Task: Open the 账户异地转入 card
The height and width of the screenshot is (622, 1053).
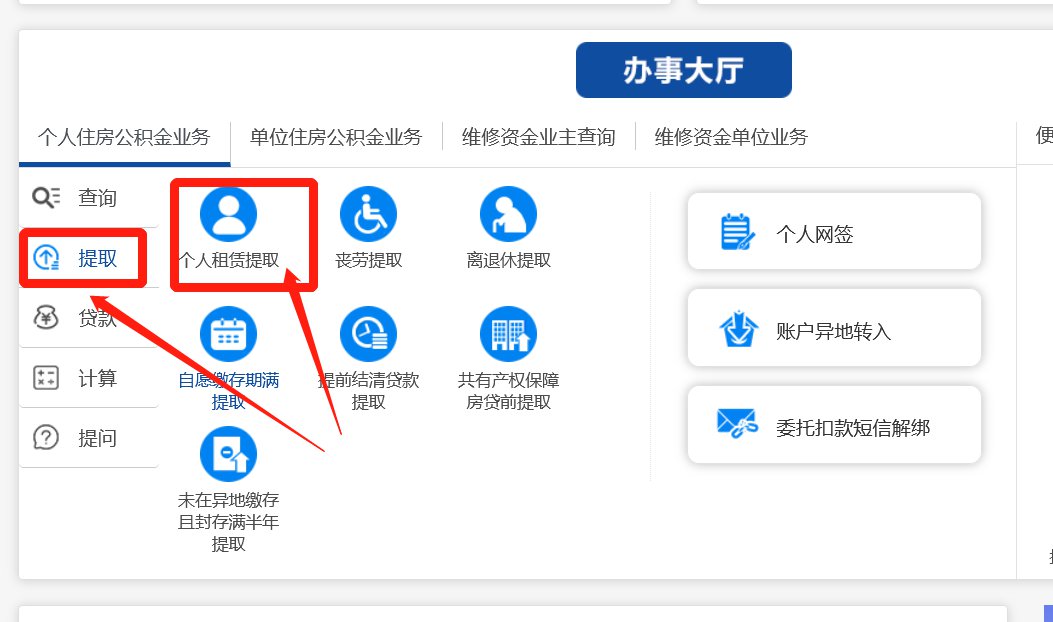Action: tap(834, 328)
